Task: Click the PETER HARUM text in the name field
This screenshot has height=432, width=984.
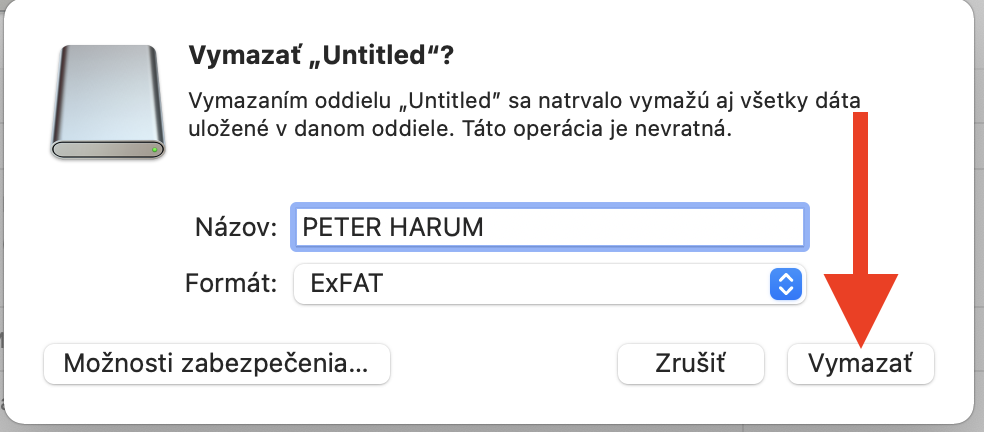Action: (x=393, y=227)
